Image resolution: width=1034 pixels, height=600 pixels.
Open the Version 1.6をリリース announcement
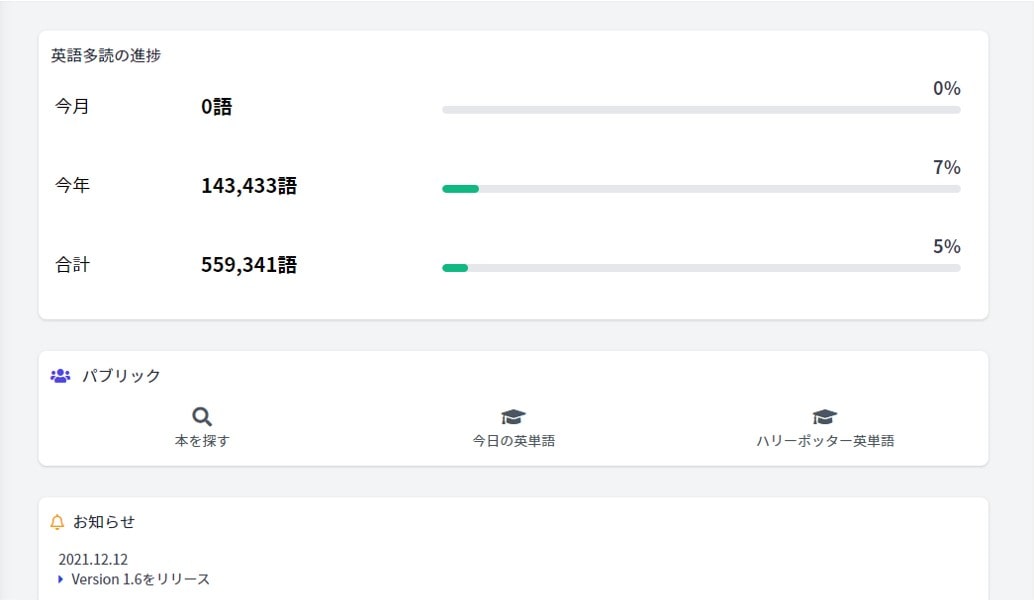tap(140, 579)
